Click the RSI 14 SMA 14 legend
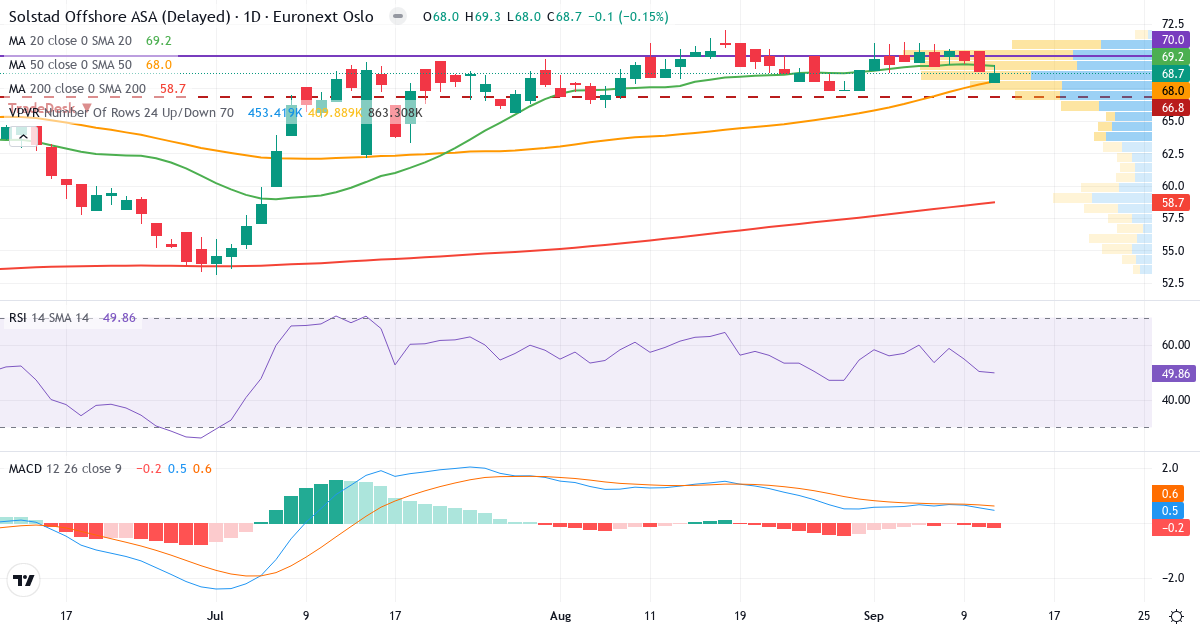This screenshot has width=1200, height=630. coord(49,318)
